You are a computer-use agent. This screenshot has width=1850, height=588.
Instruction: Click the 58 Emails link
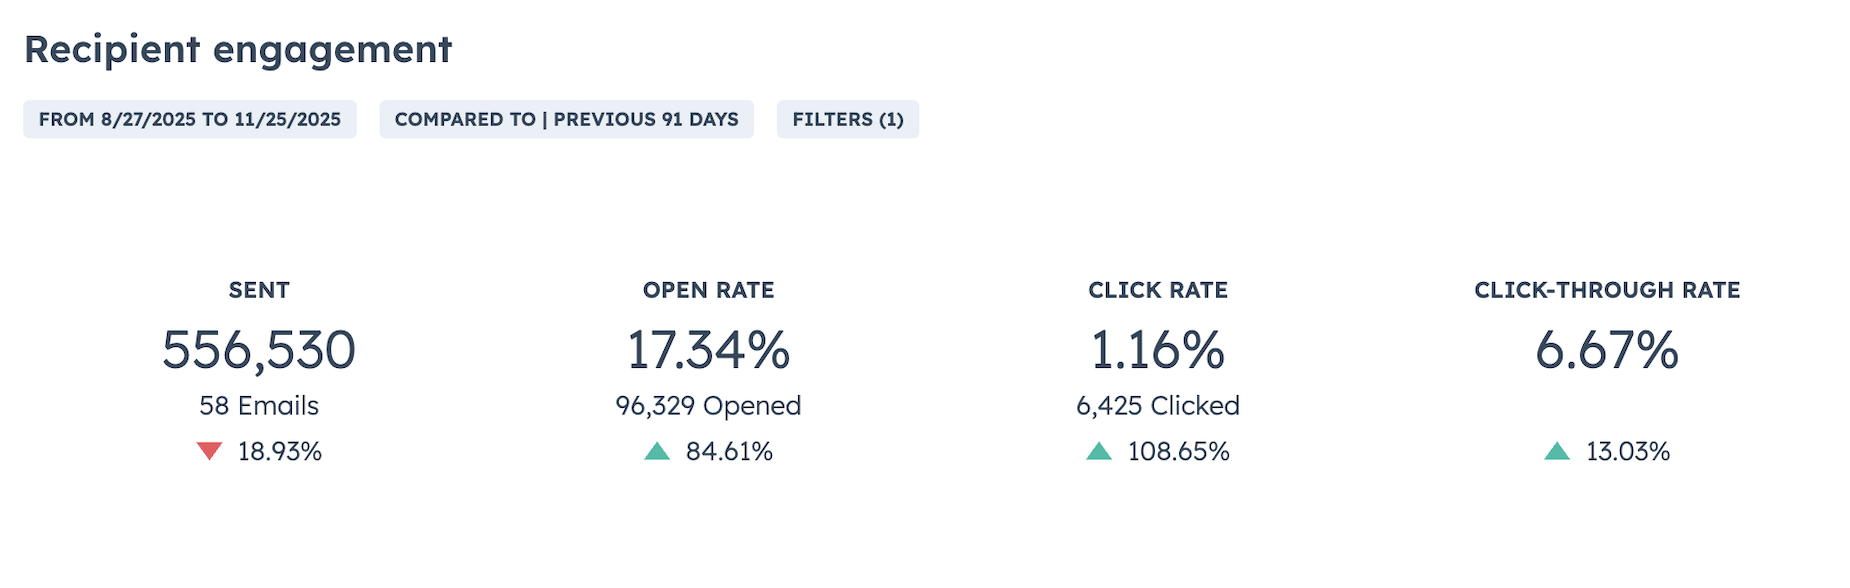258,406
